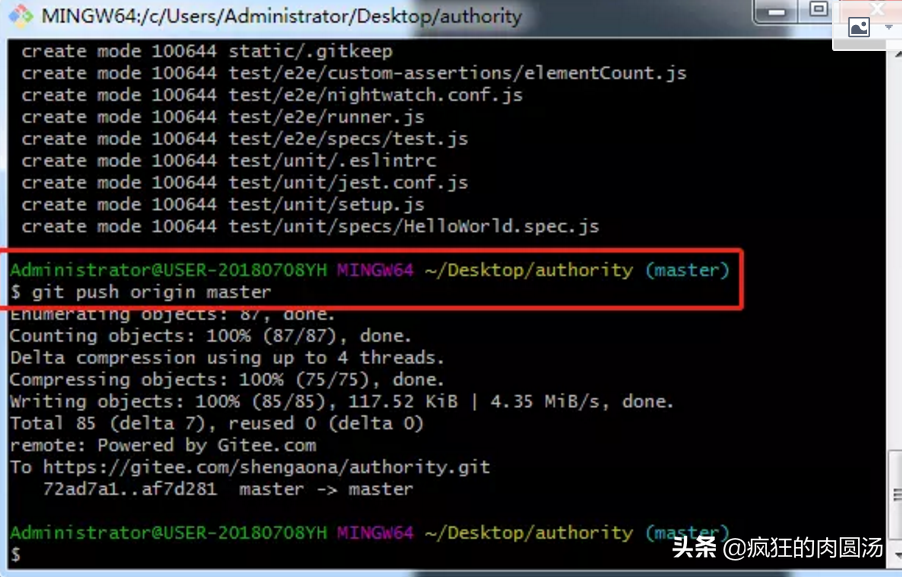Screen dimensions: 902x577
Task: Click the test/e2e/runner.js line
Action: 223,117
